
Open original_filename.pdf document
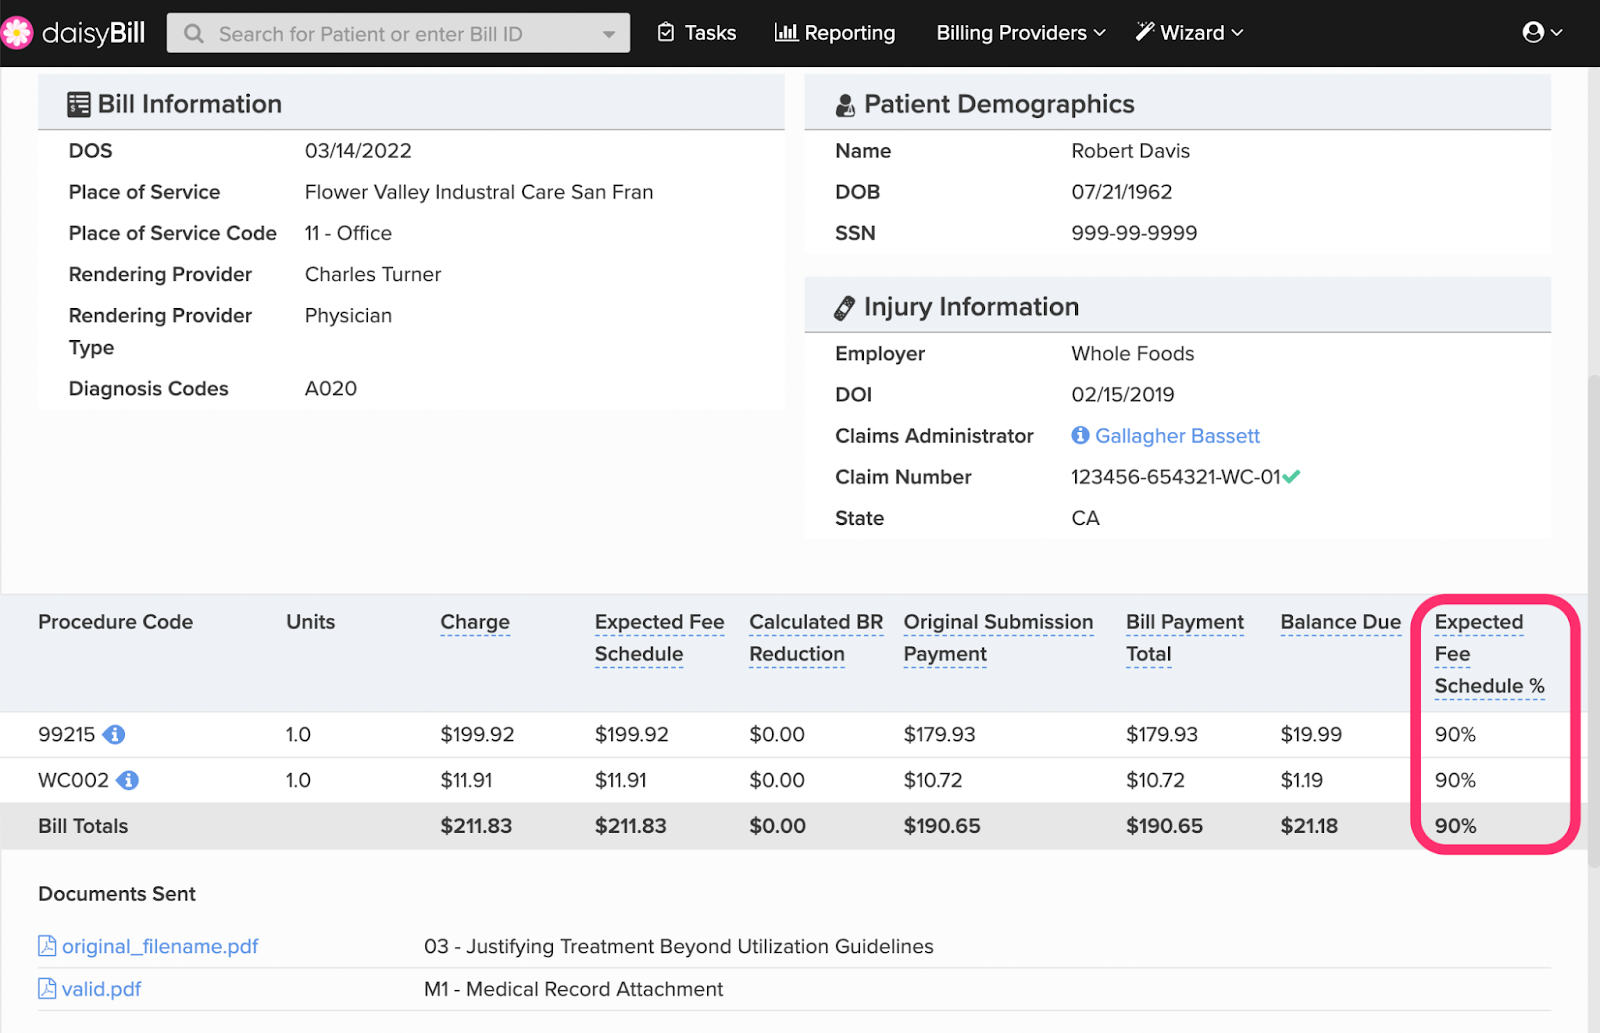pyautogui.click(x=160, y=946)
